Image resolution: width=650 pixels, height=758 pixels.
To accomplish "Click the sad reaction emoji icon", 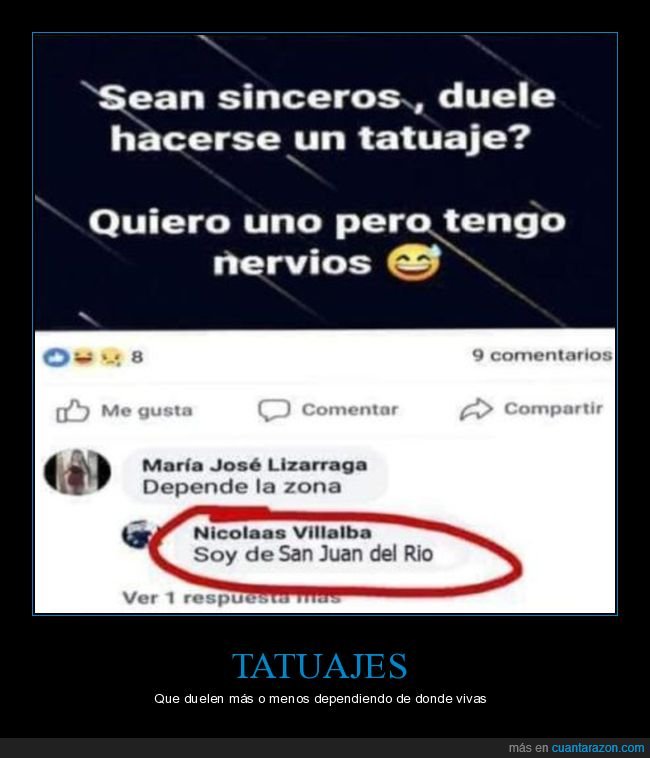I will (x=112, y=358).
